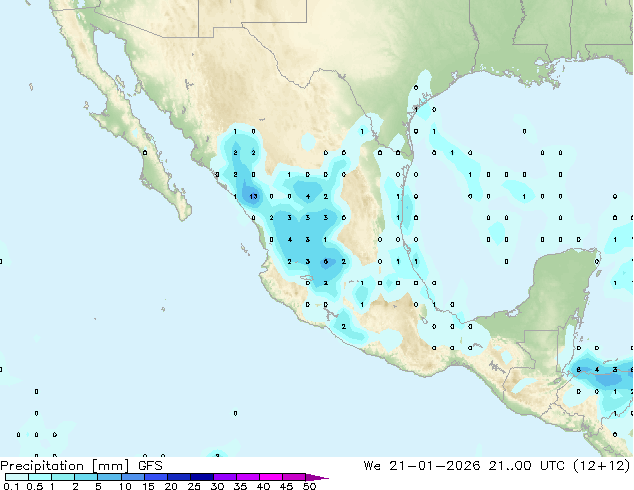The image size is (634, 490).
Task: Click the '(12+12)' forecast offset text
Action: pyautogui.click(x=602, y=466)
